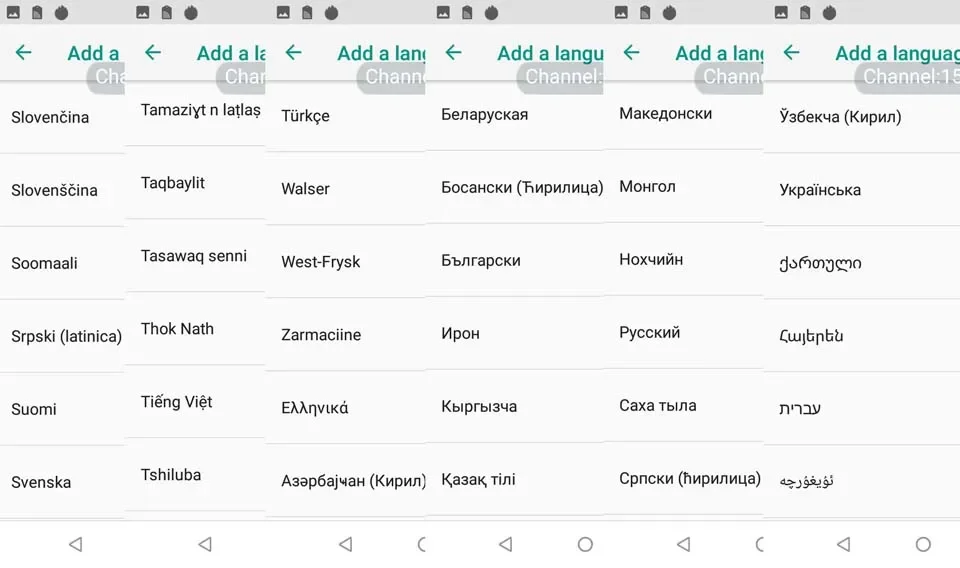Tap the navigation back triangle under Tshiluba
Image resolution: width=960 pixels, height=568 pixels.
(205, 544)
